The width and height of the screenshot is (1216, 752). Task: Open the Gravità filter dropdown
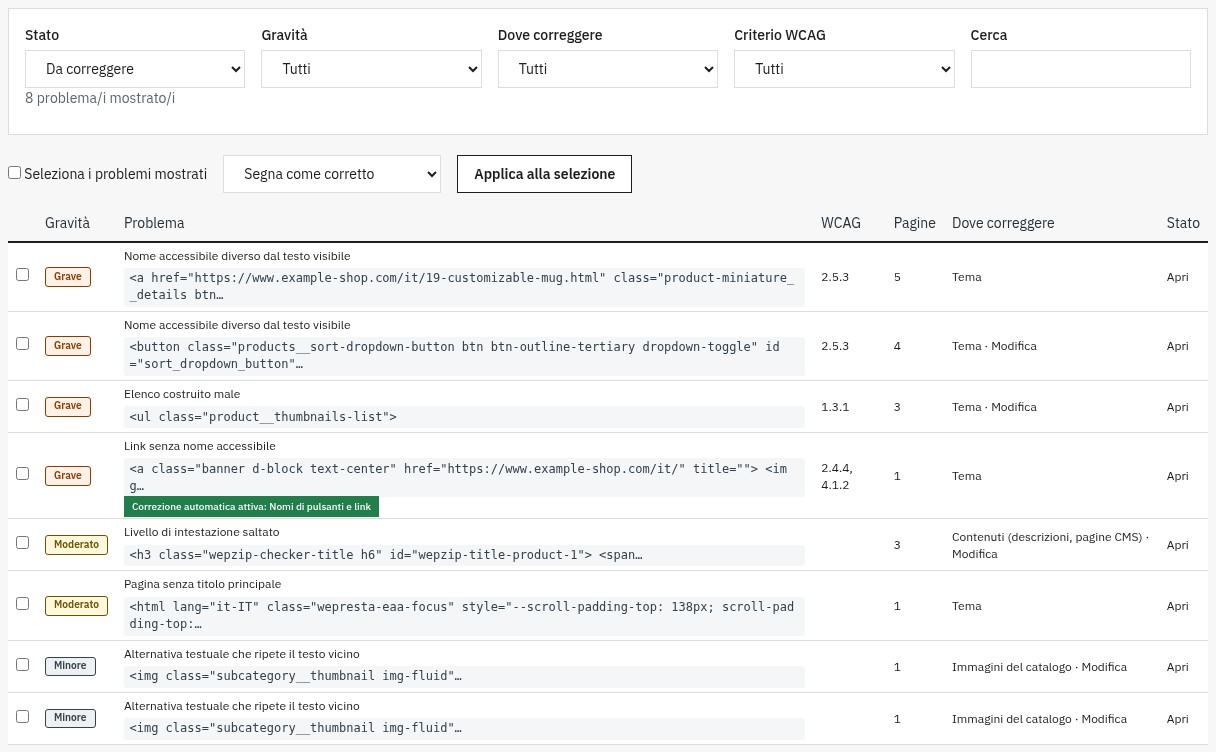click(x=371, y=69)
